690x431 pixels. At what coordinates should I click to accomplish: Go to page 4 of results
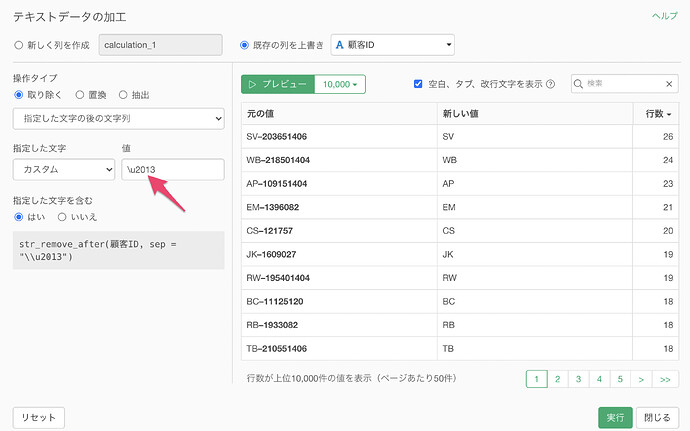599,379
